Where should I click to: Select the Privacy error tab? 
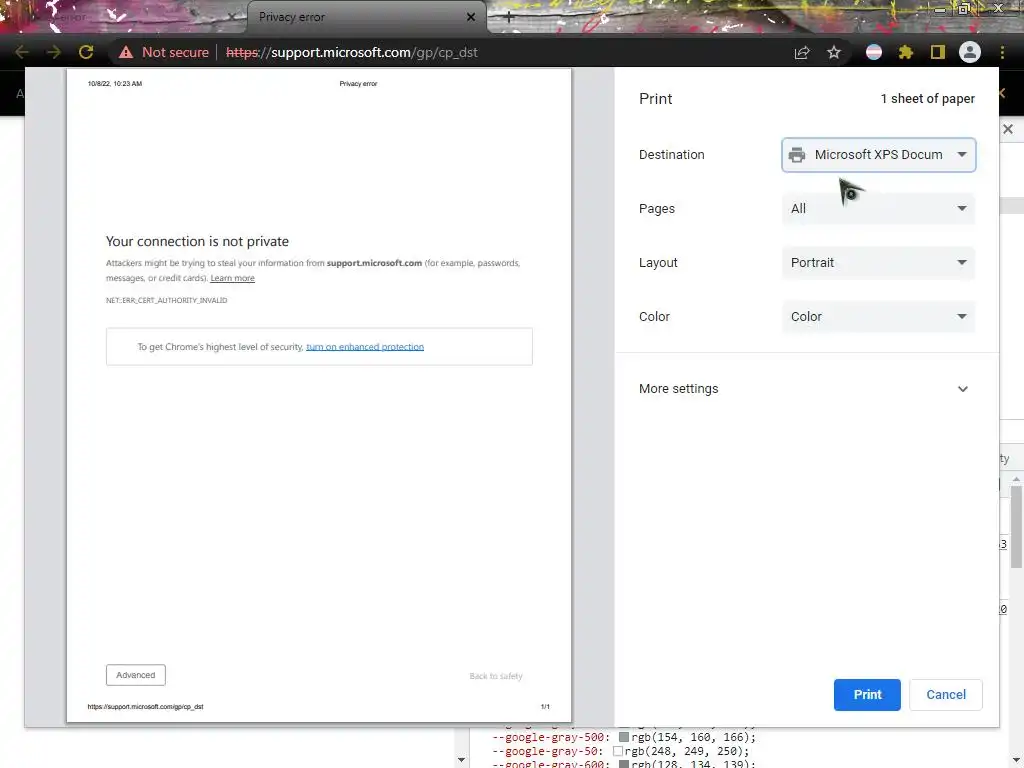click(x=367, y=18)
